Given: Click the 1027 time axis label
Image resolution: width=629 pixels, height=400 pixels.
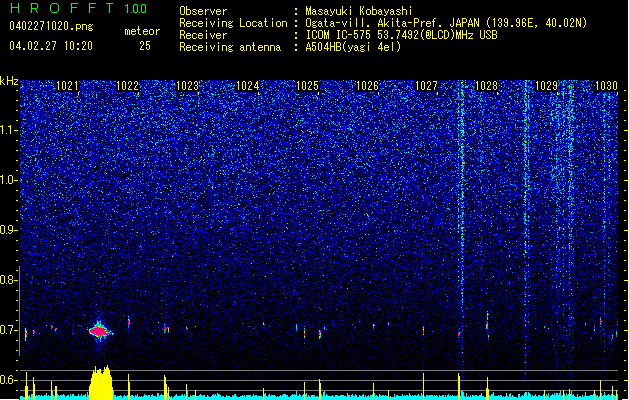Looking at the screenshot, I should click(426, 86).
